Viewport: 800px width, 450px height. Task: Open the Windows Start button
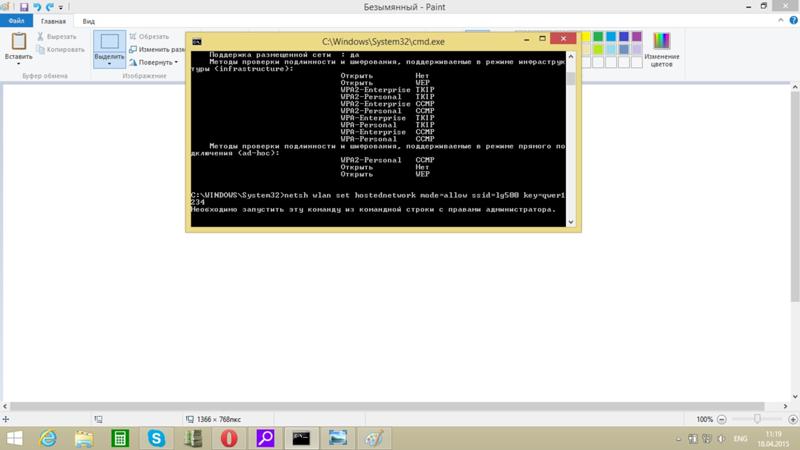click(x=14, y=438)
